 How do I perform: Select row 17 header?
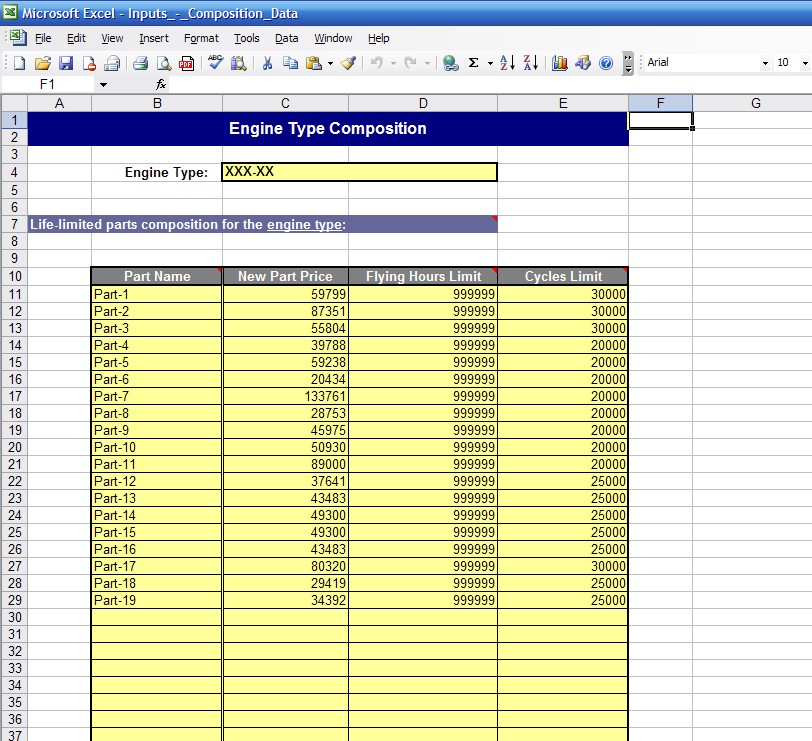pos(14,396)
